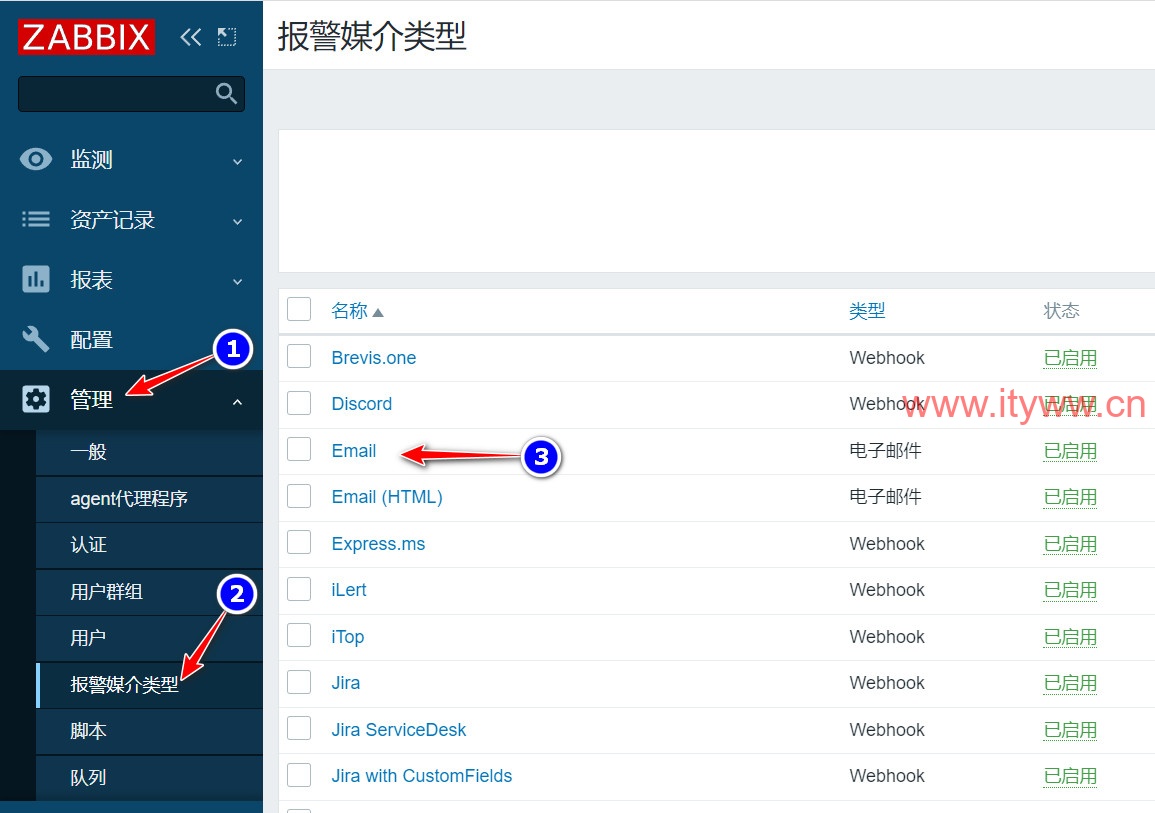Open the Email (HTML) media type
Screen dimensions: 1155x813
[387, 497]
